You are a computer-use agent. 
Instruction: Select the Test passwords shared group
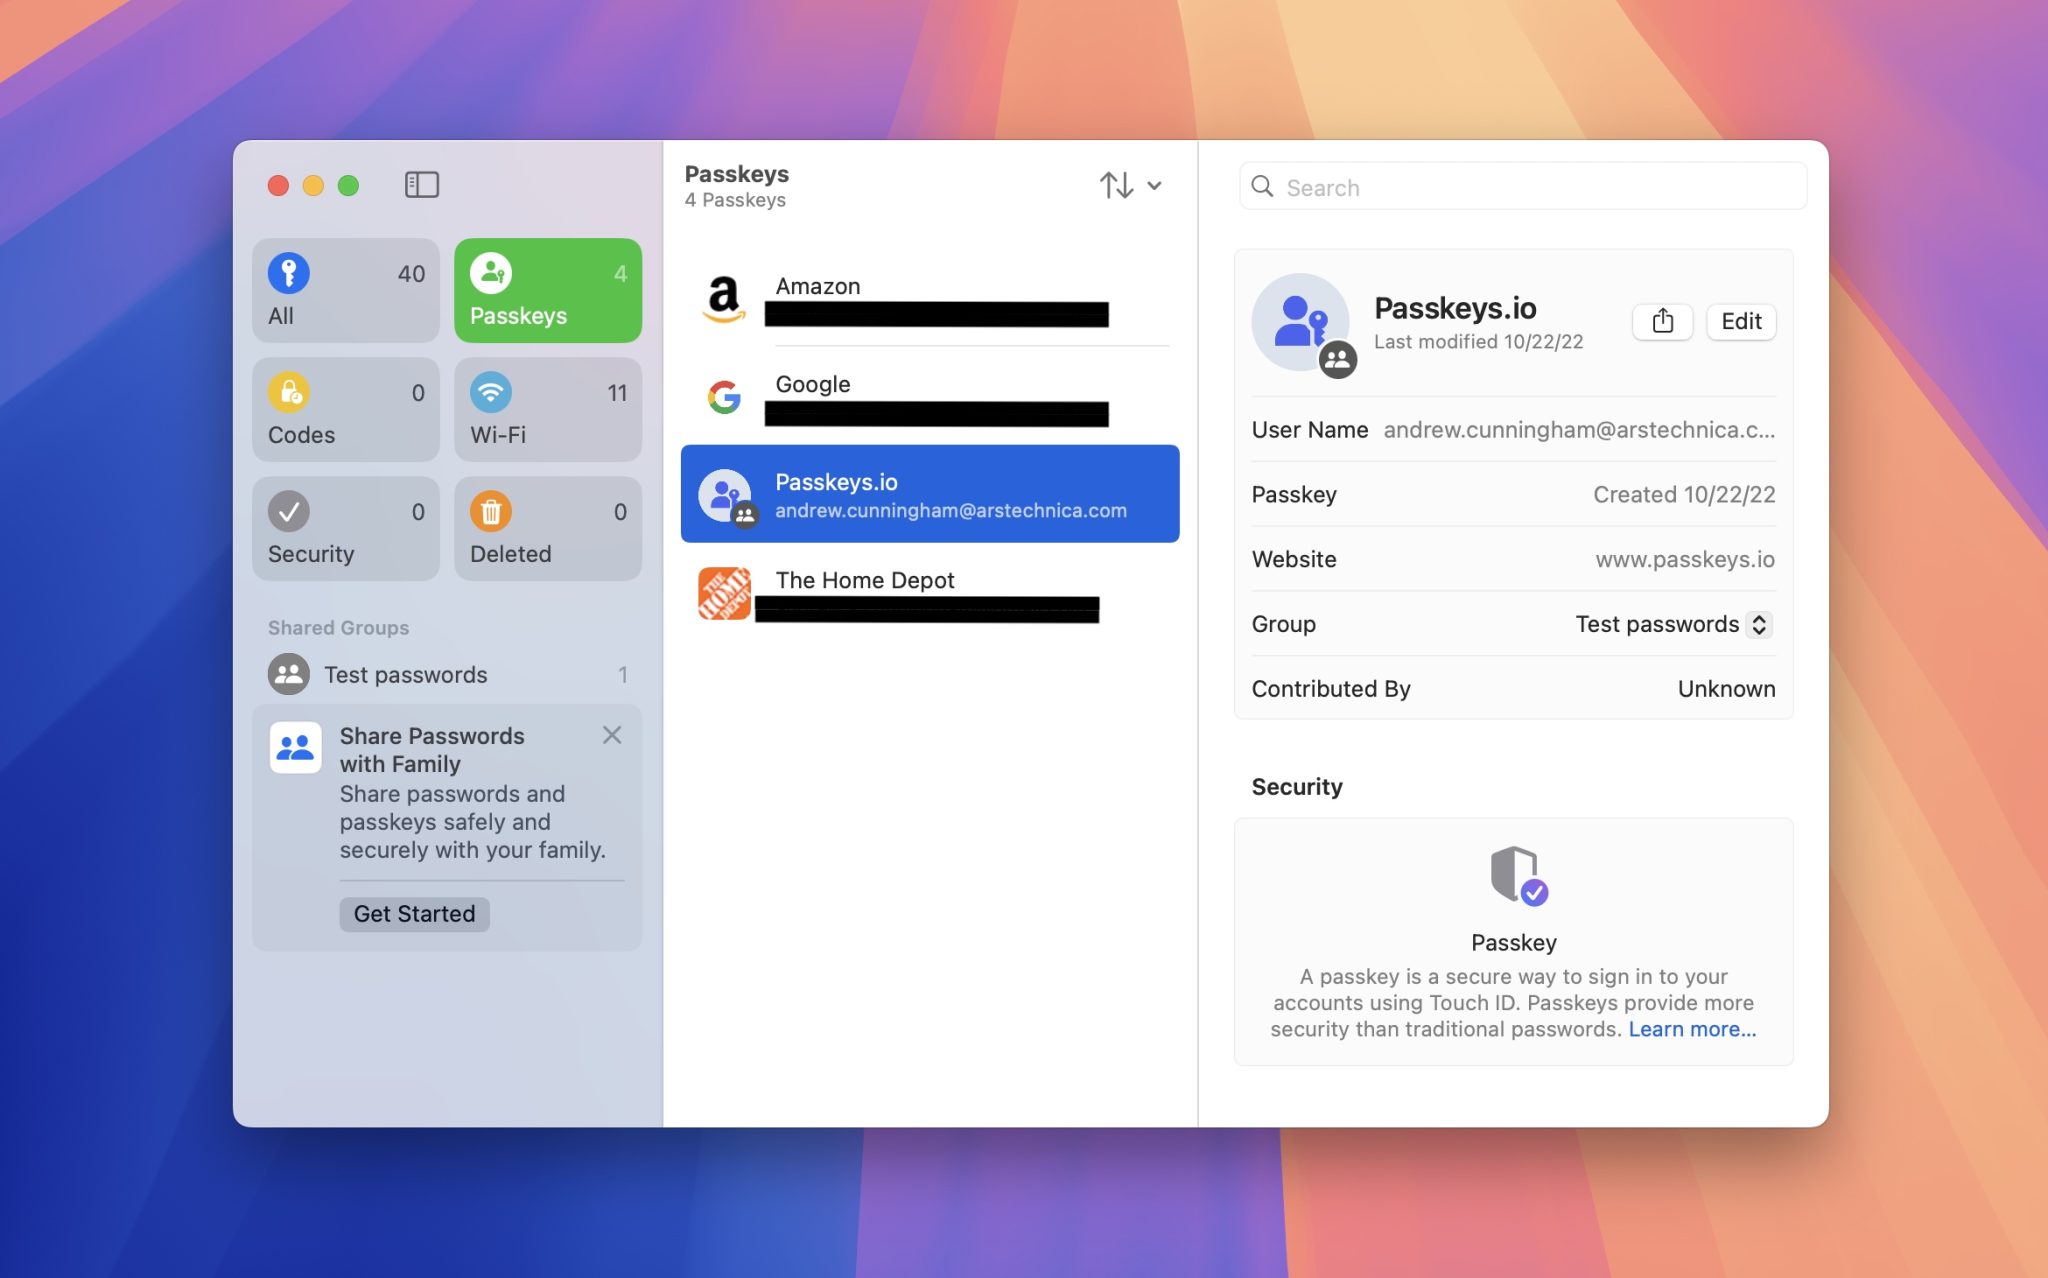click(x=405, y=674)
